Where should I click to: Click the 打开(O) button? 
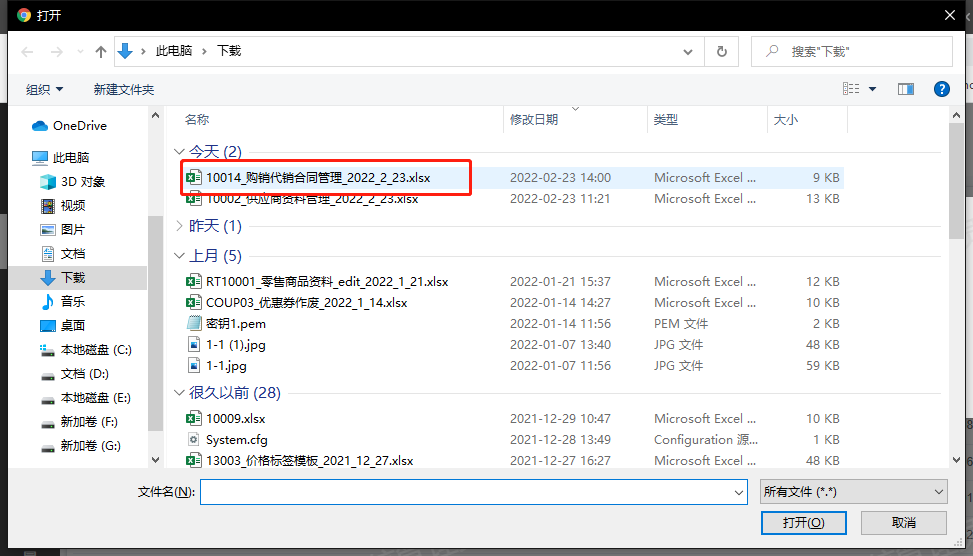[x=804, y=523]
